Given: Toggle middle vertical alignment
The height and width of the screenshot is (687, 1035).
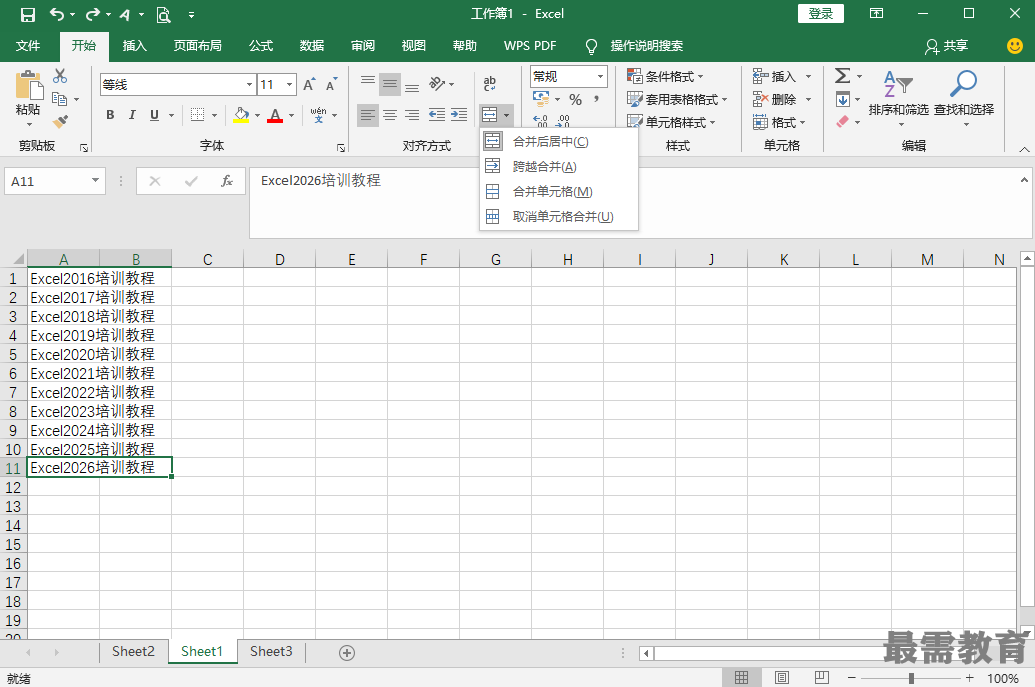Looking at the screenshot, I should pos(390,84).
